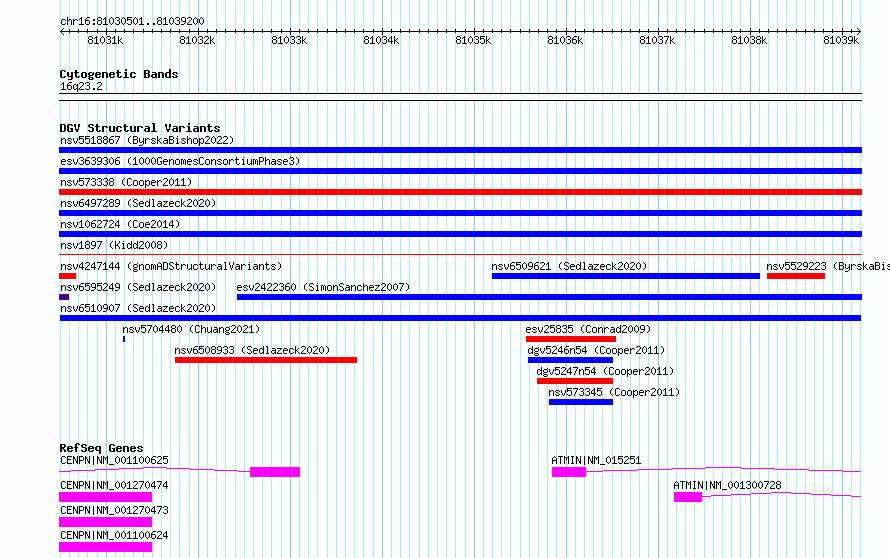Open the nsv6497289 (Sedlazeck2020) label

(138, 203)
